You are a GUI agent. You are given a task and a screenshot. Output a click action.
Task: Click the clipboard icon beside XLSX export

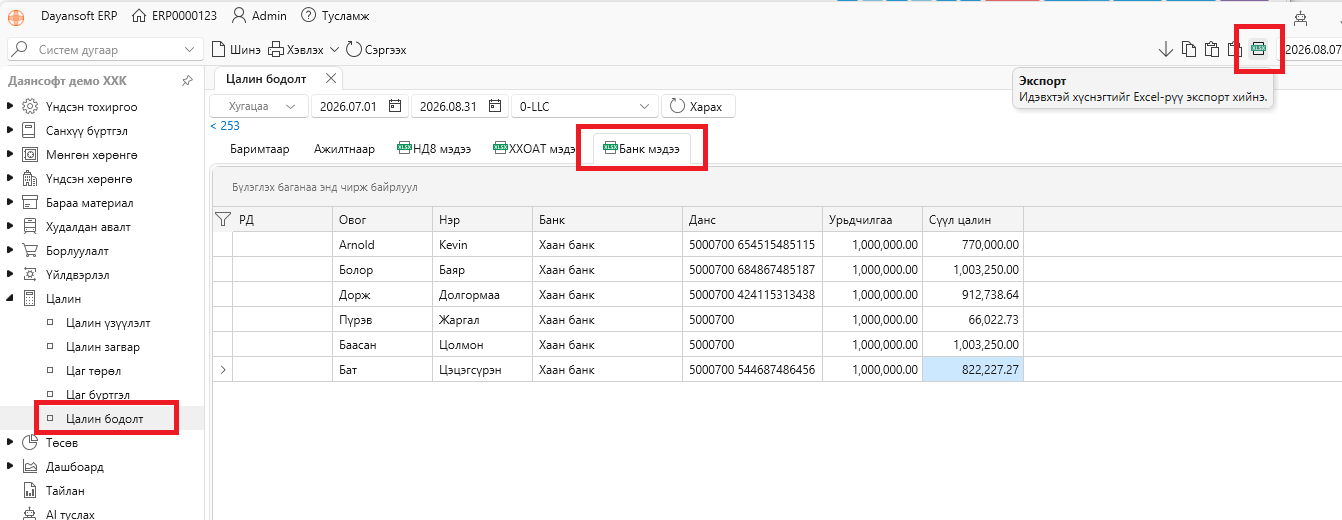point(1235,49)
